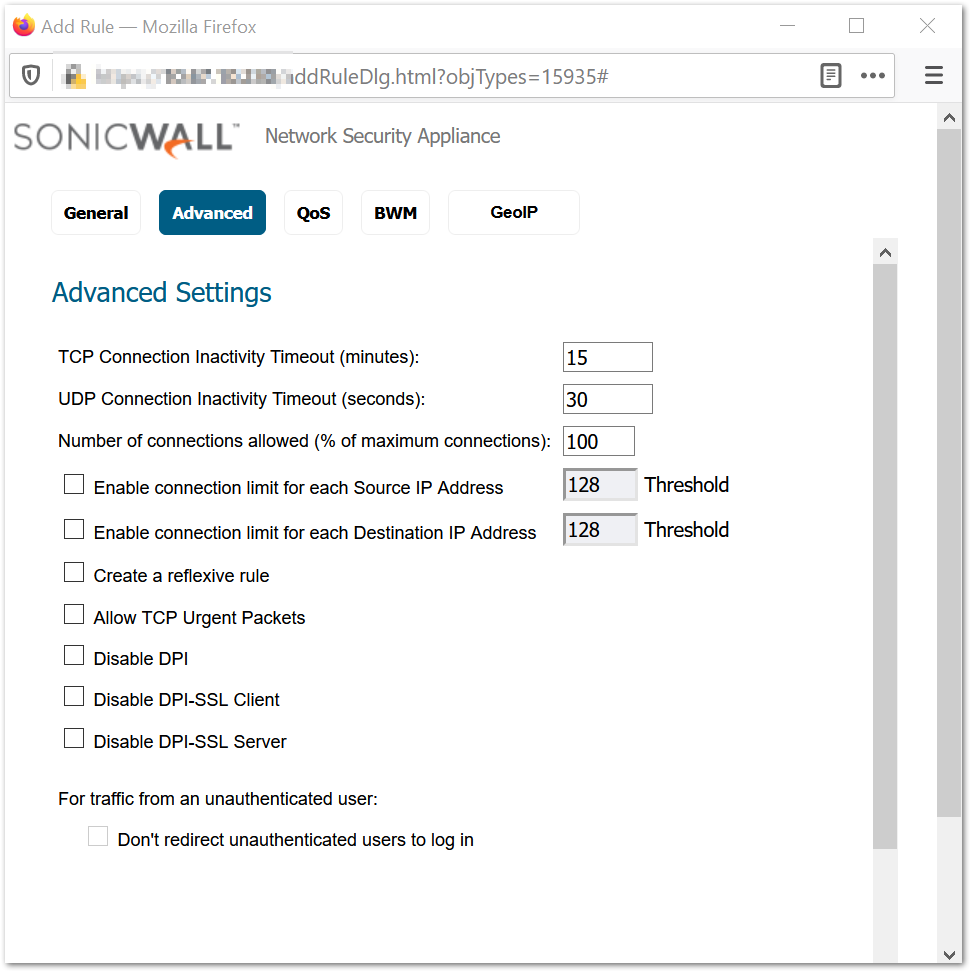Screen dimensions: 971x972
Task: Minimize the Add Rule window
Action: (787, 26)
